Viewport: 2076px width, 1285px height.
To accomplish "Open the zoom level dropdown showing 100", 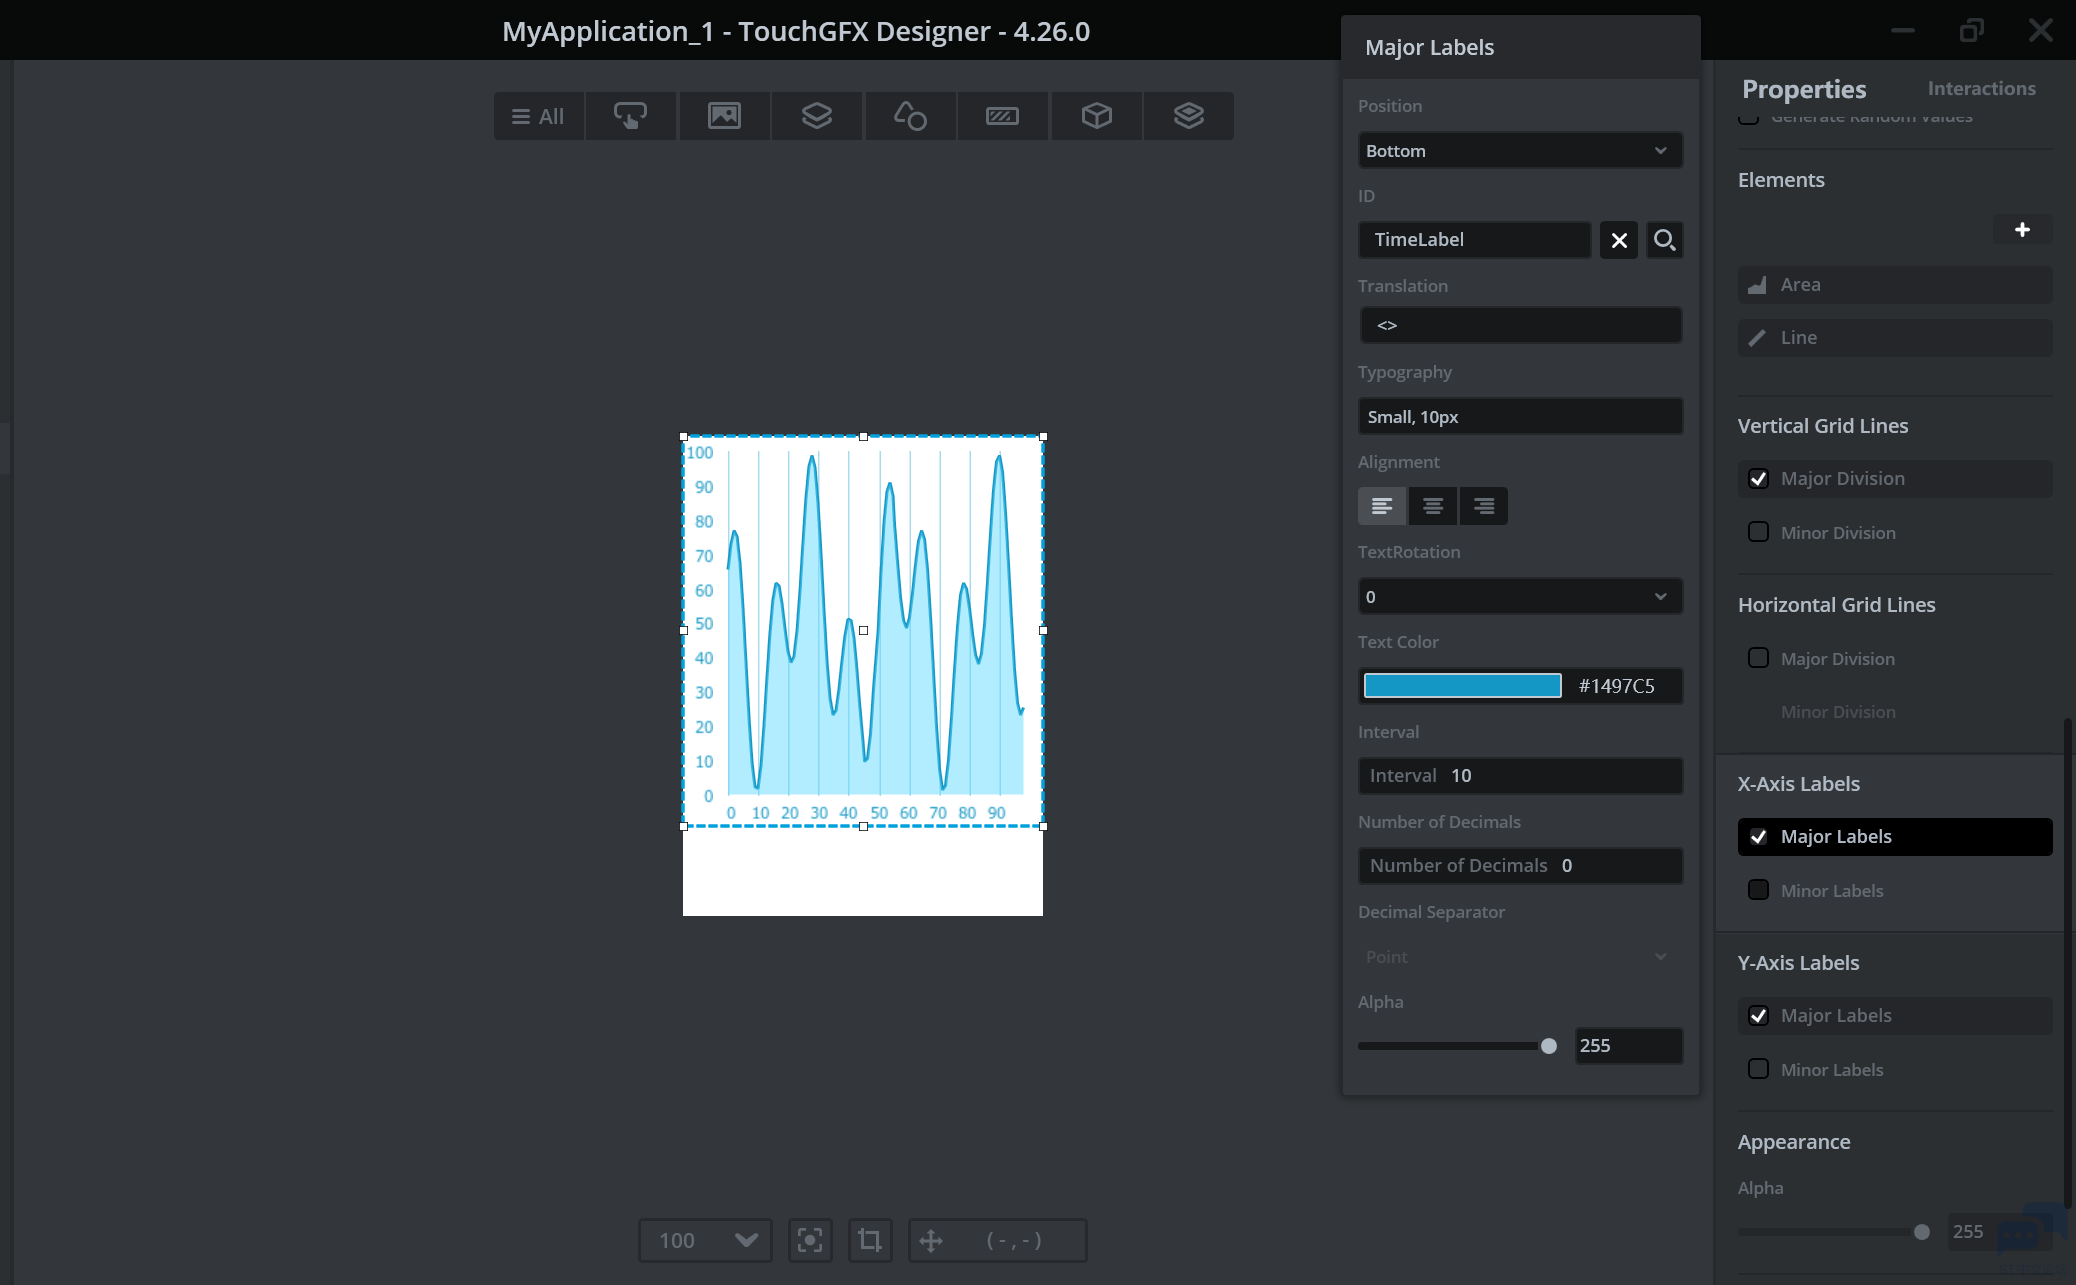I will 705,1240.
